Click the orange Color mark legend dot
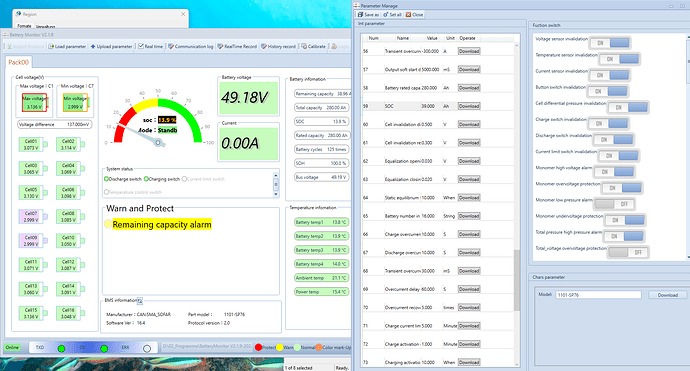The image size is (690, 371). pyautogui.click(x=319, y=347)
